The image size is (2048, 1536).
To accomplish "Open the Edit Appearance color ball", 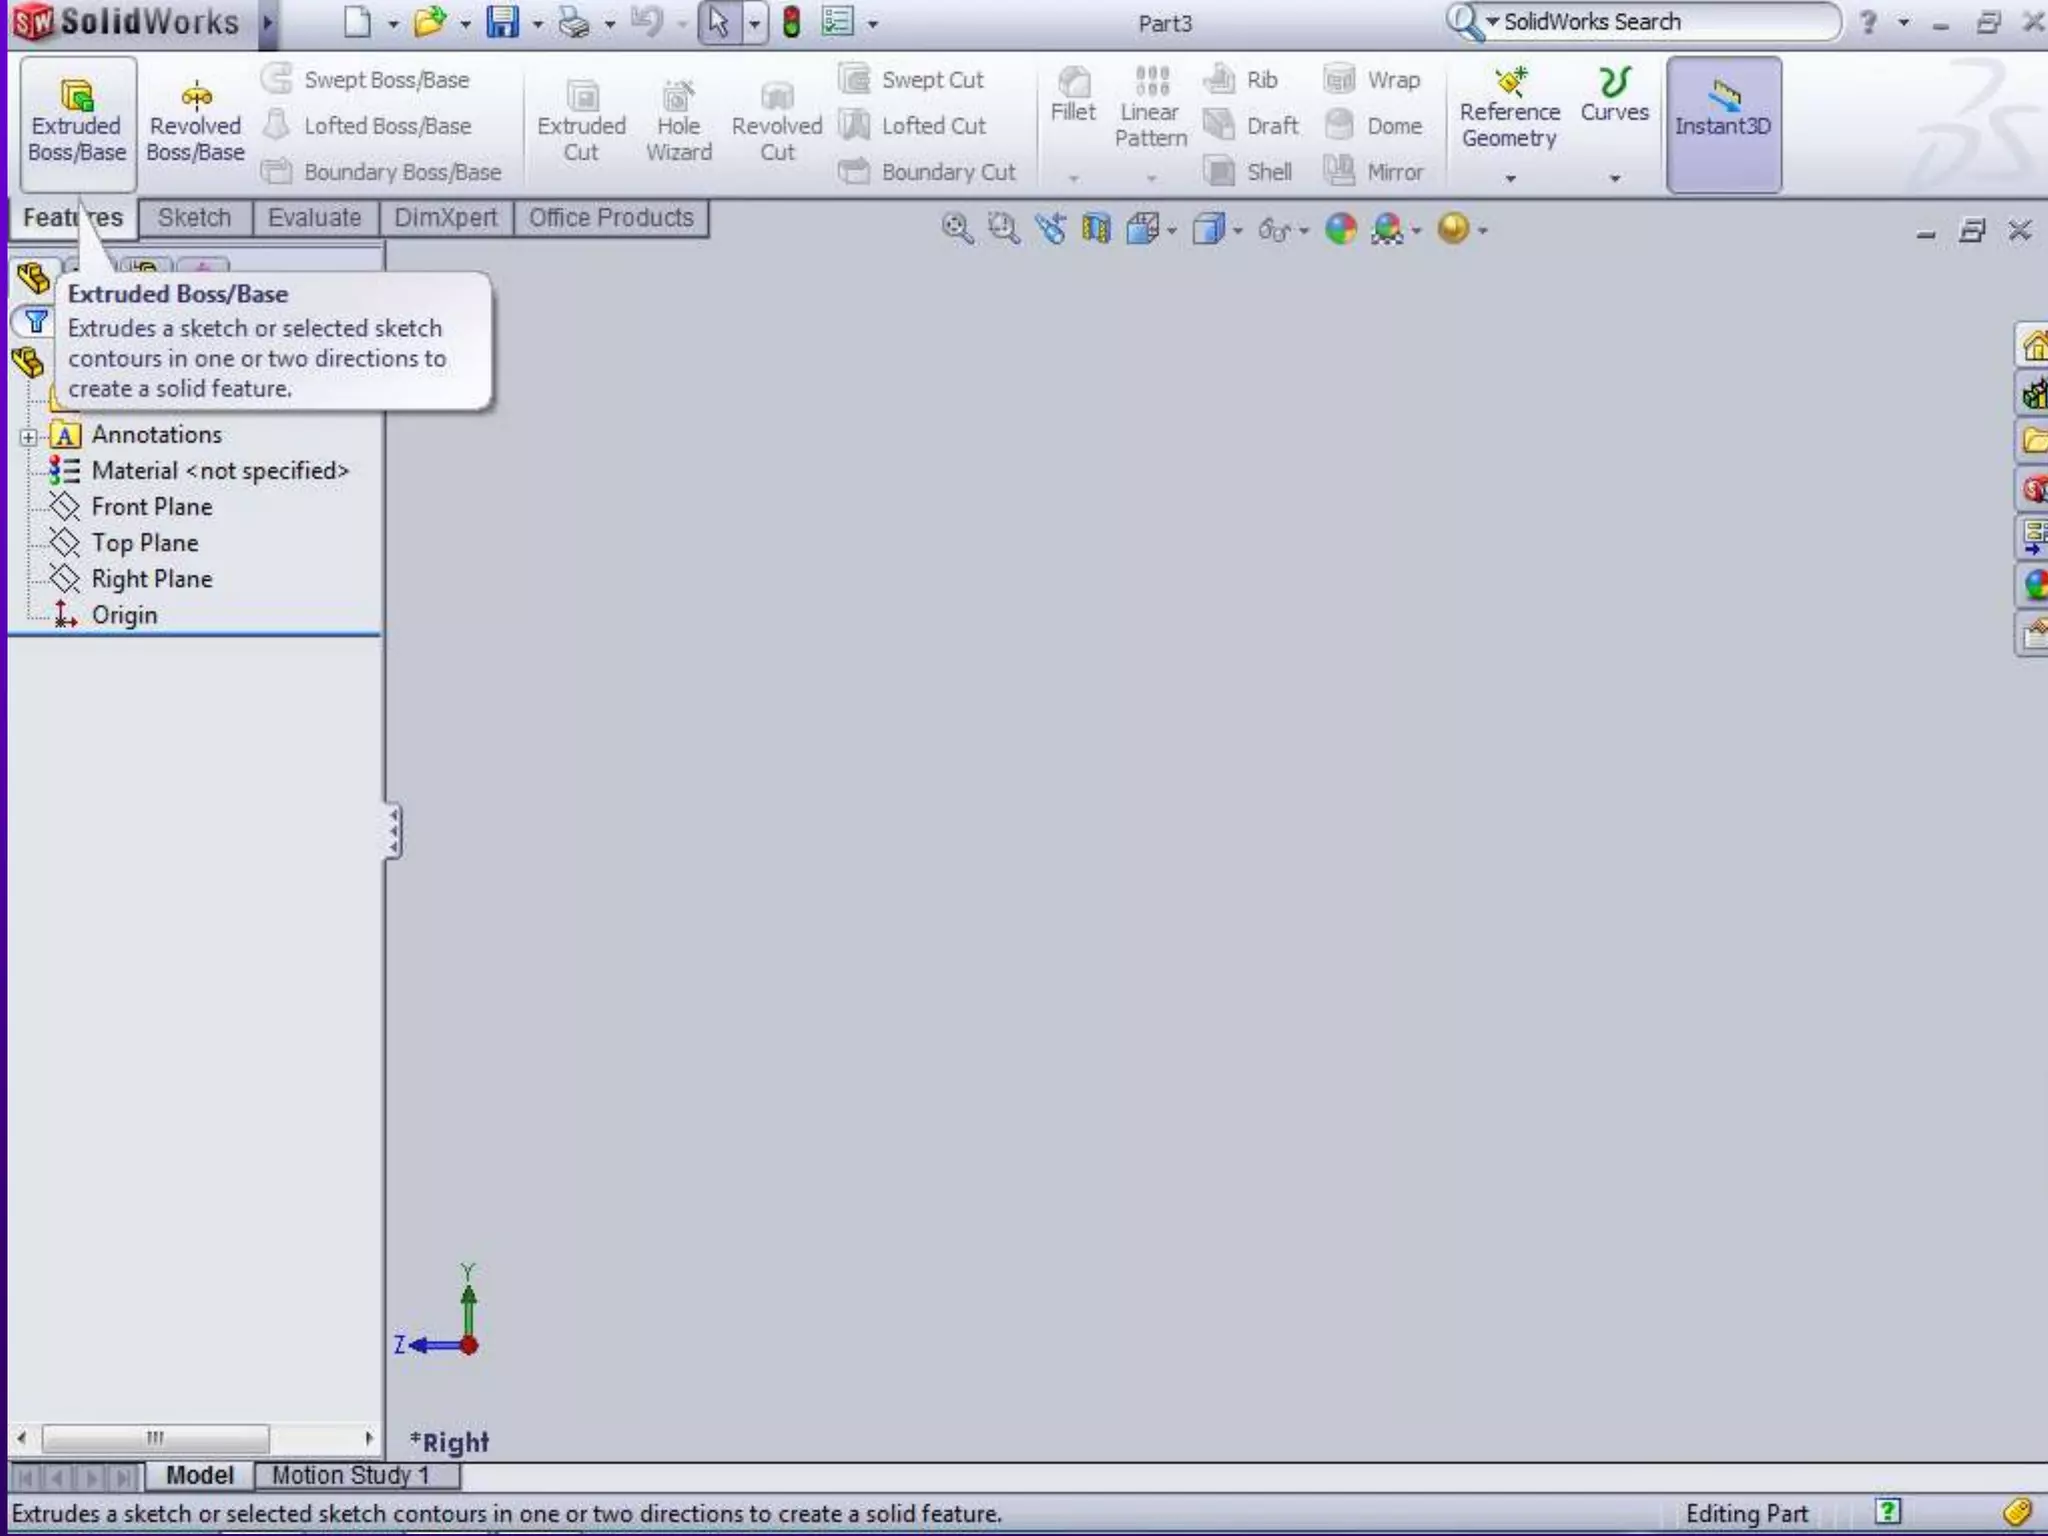I will [1340, 229].
